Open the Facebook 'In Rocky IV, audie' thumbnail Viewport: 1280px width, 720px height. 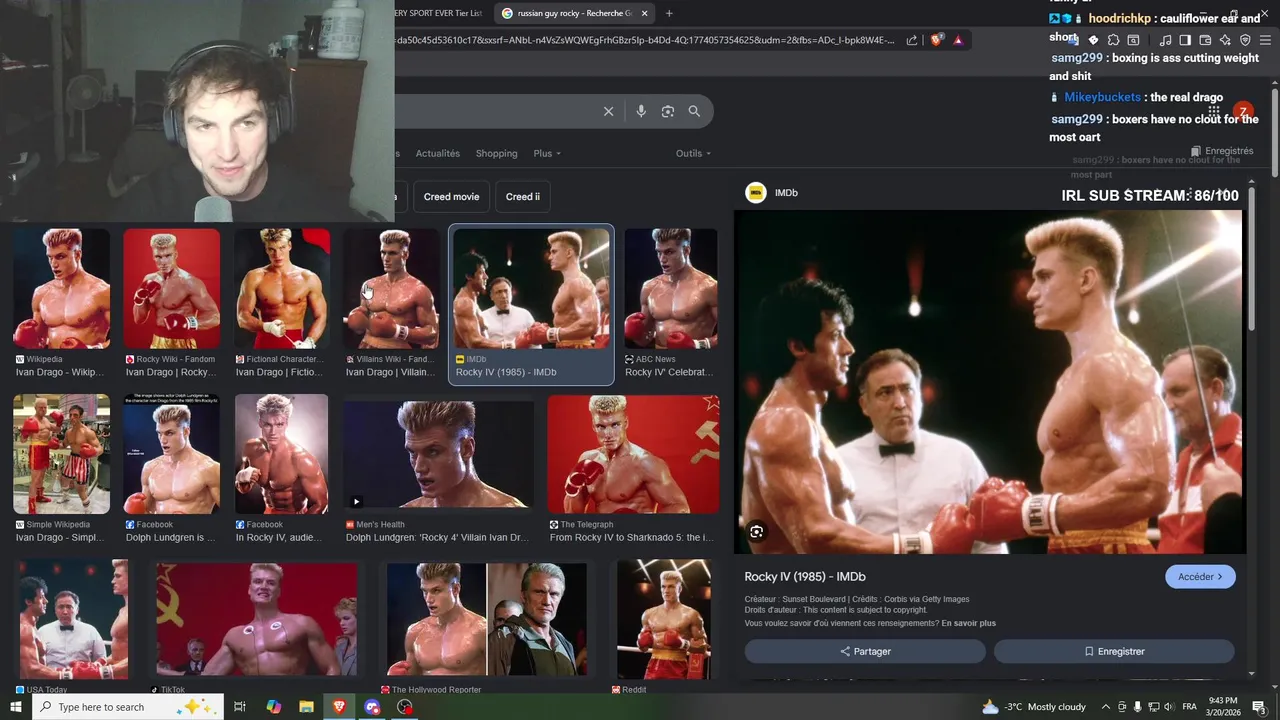[282, 454]
